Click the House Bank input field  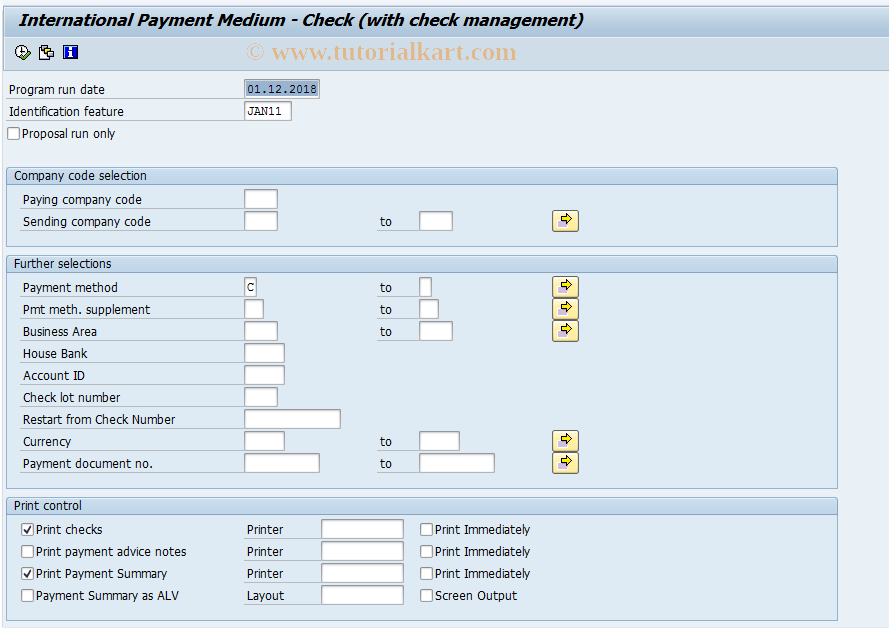coord(264,353)
